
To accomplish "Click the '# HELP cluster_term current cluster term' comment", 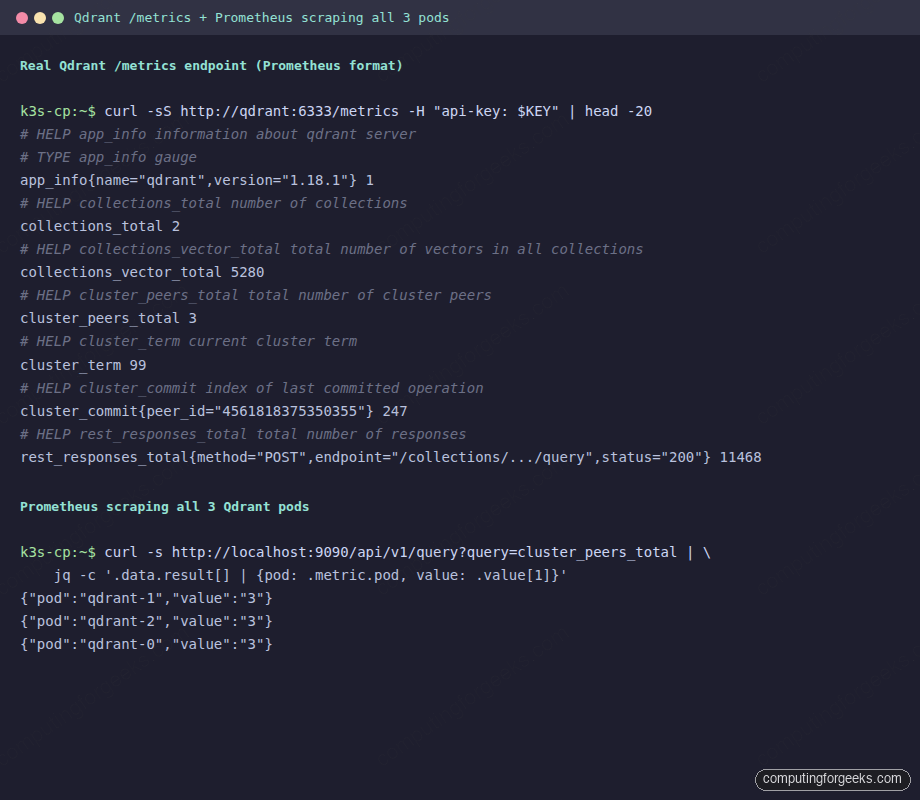I will coord(188,341).
